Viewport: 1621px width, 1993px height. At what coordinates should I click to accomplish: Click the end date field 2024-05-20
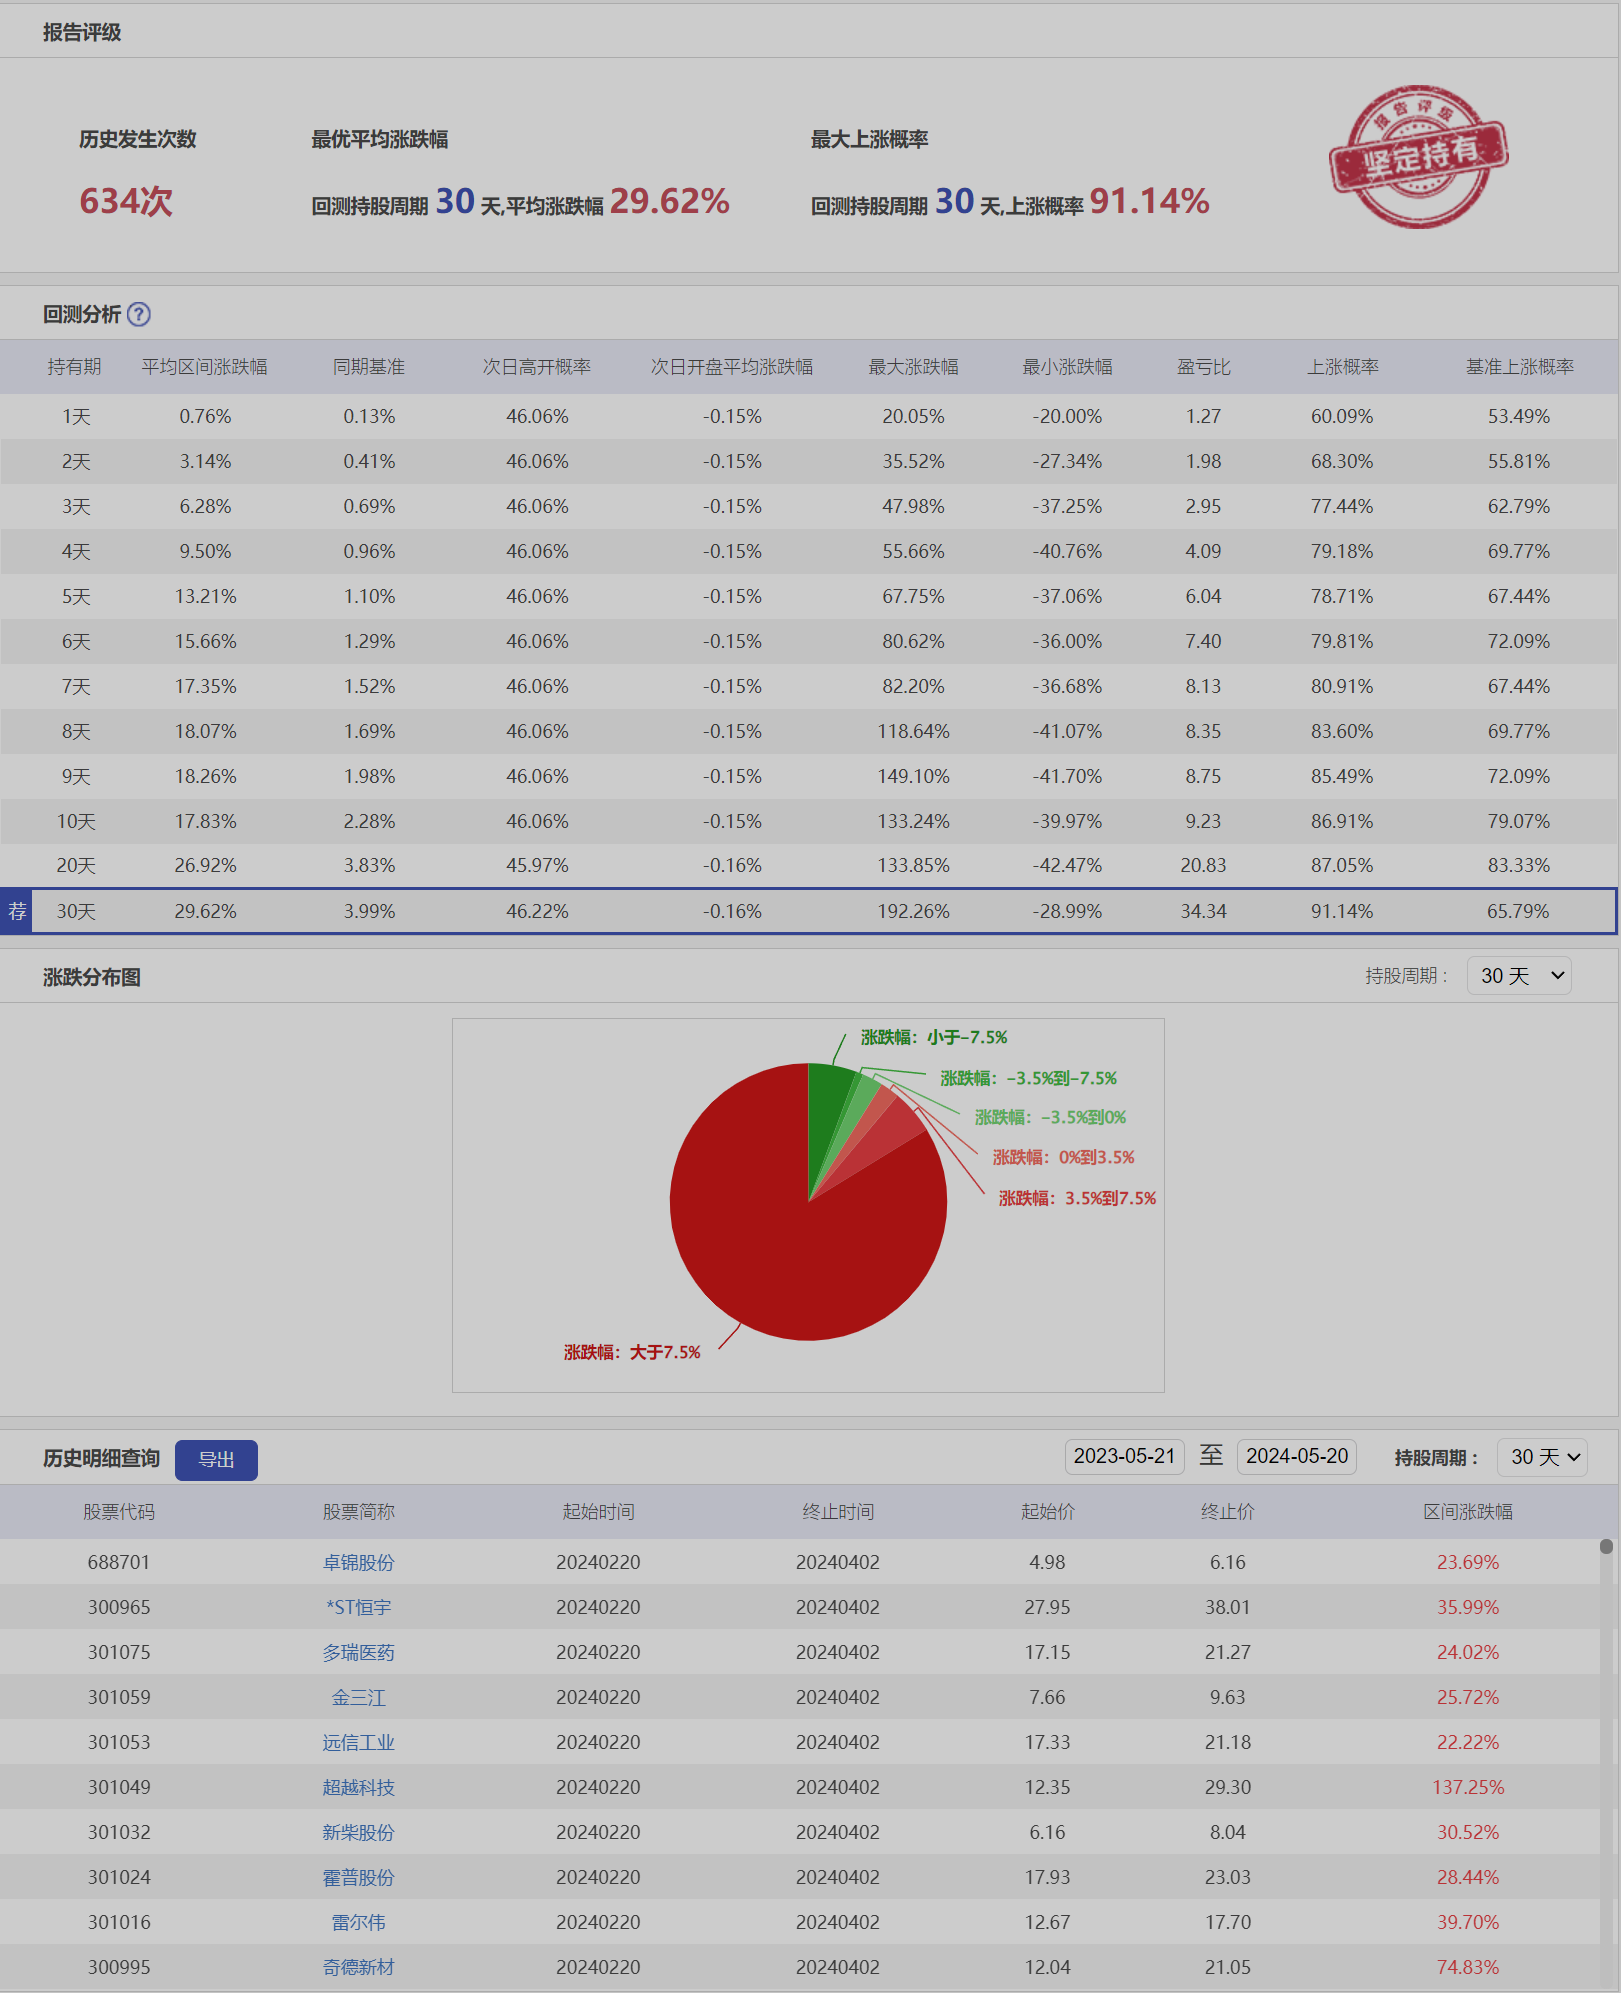[1296, 1456]
